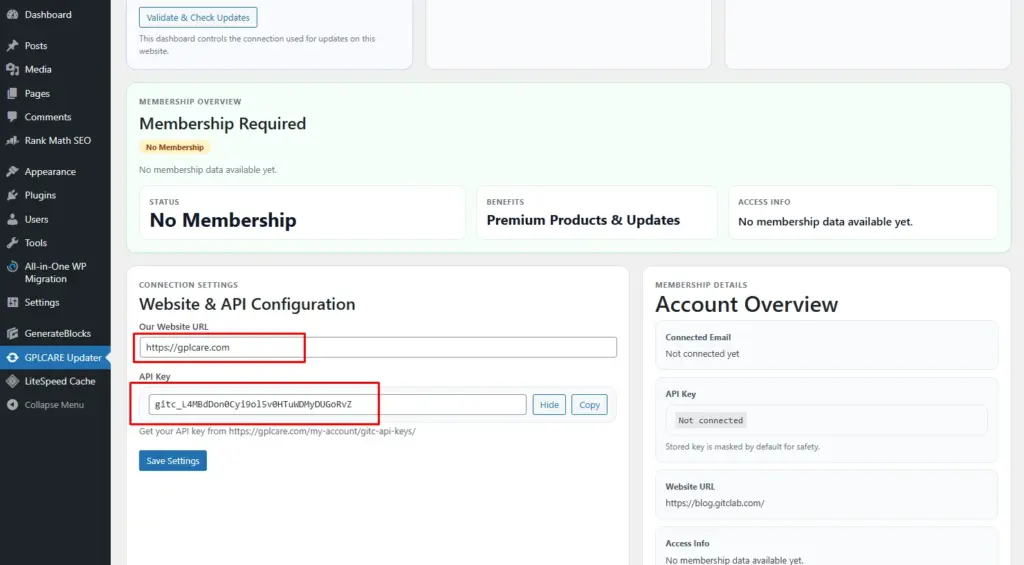This screenshot has height=565, width=1024.
Task: Click the Media icon in sidebar
Action: 12,70
